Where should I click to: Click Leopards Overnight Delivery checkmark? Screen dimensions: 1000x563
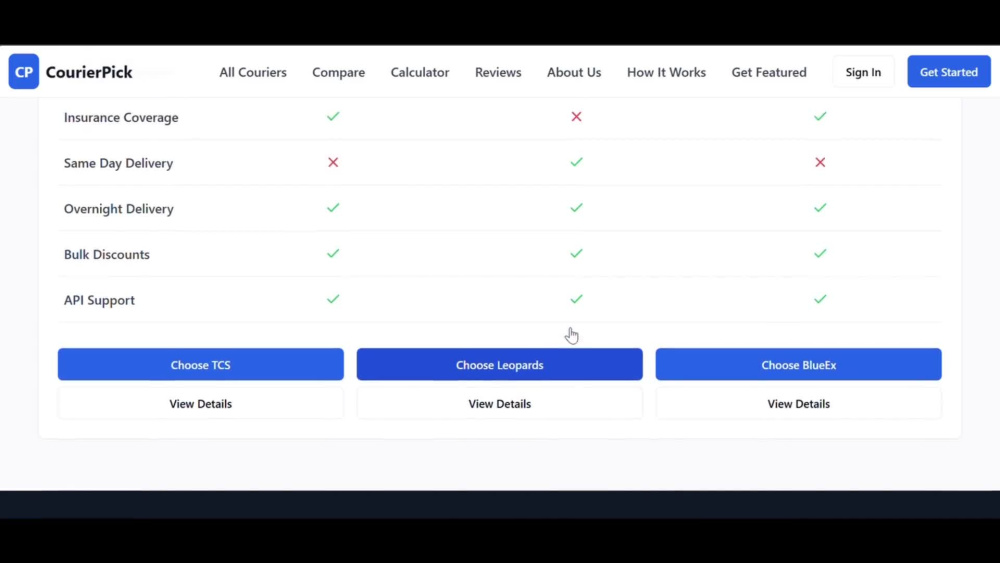[576, 208]
